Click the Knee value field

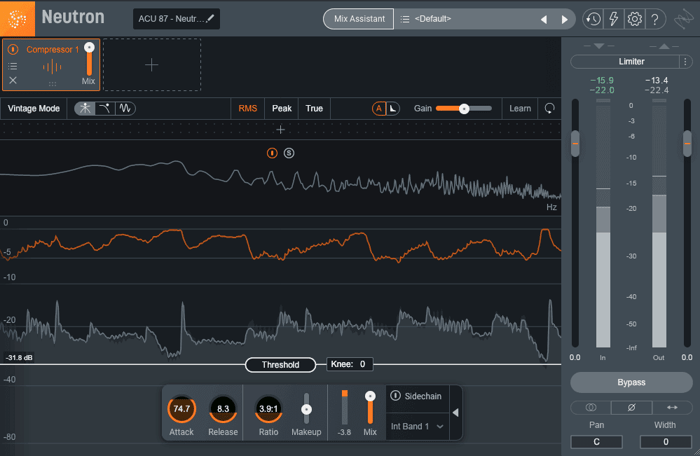click(350, 364)
